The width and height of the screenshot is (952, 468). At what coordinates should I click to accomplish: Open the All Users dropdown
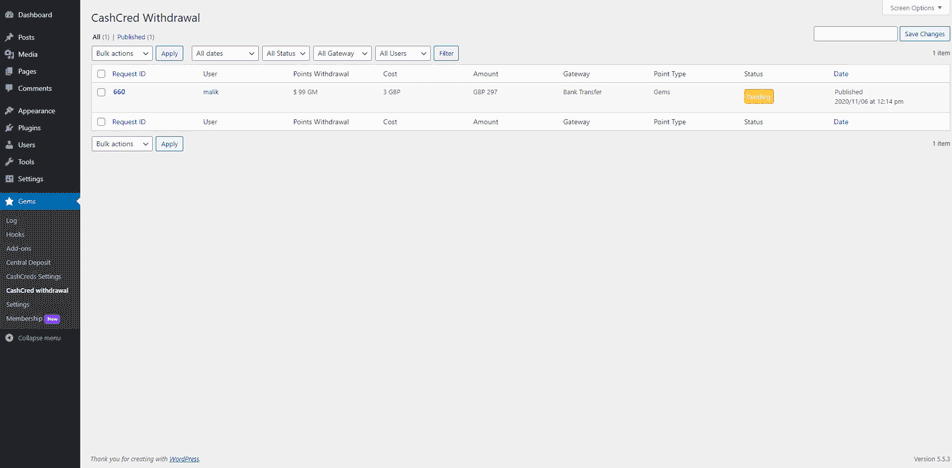[403, 53]
